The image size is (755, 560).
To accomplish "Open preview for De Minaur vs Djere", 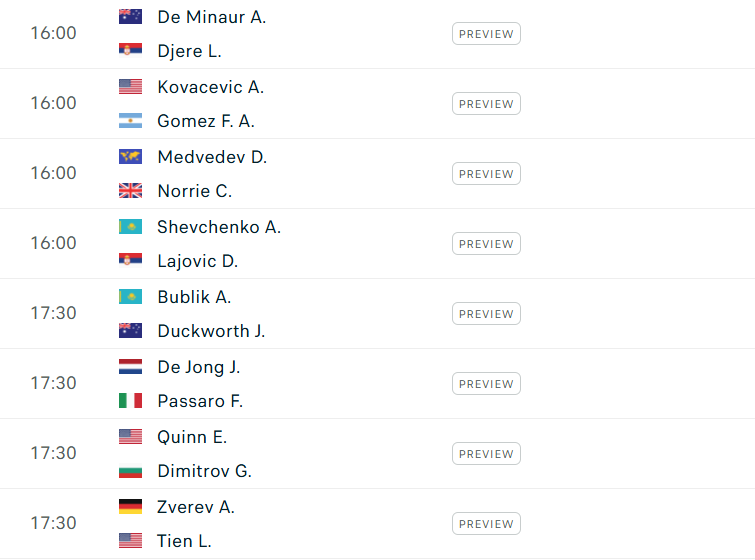I will click(486, 34).
